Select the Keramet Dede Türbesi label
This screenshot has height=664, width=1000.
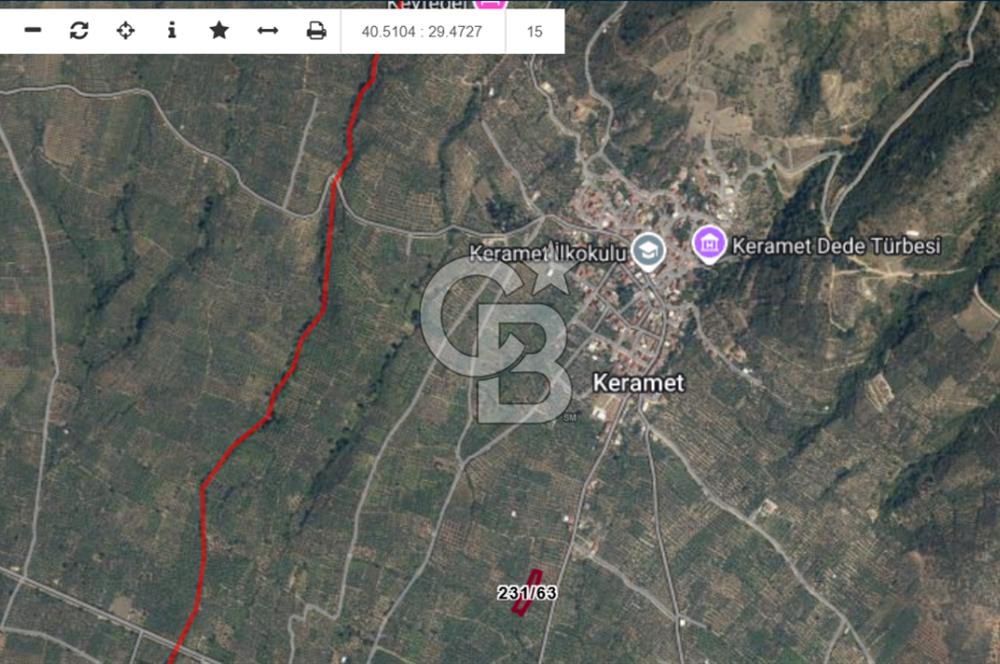coord(836,246)
